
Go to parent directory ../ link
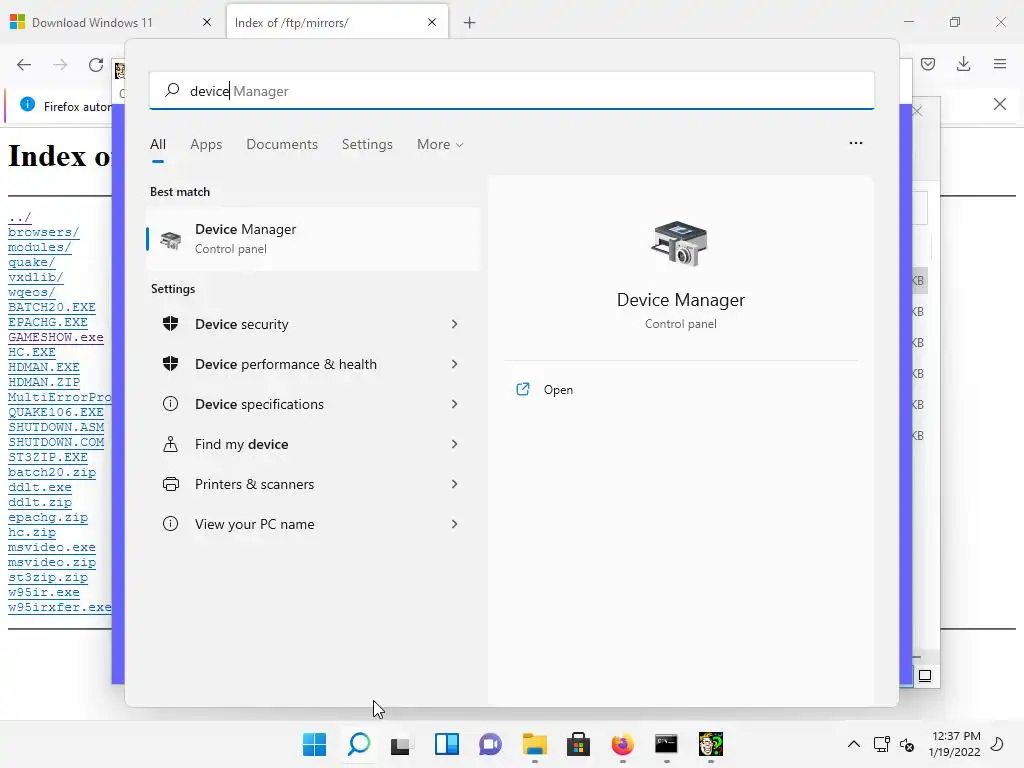point(20,217)
